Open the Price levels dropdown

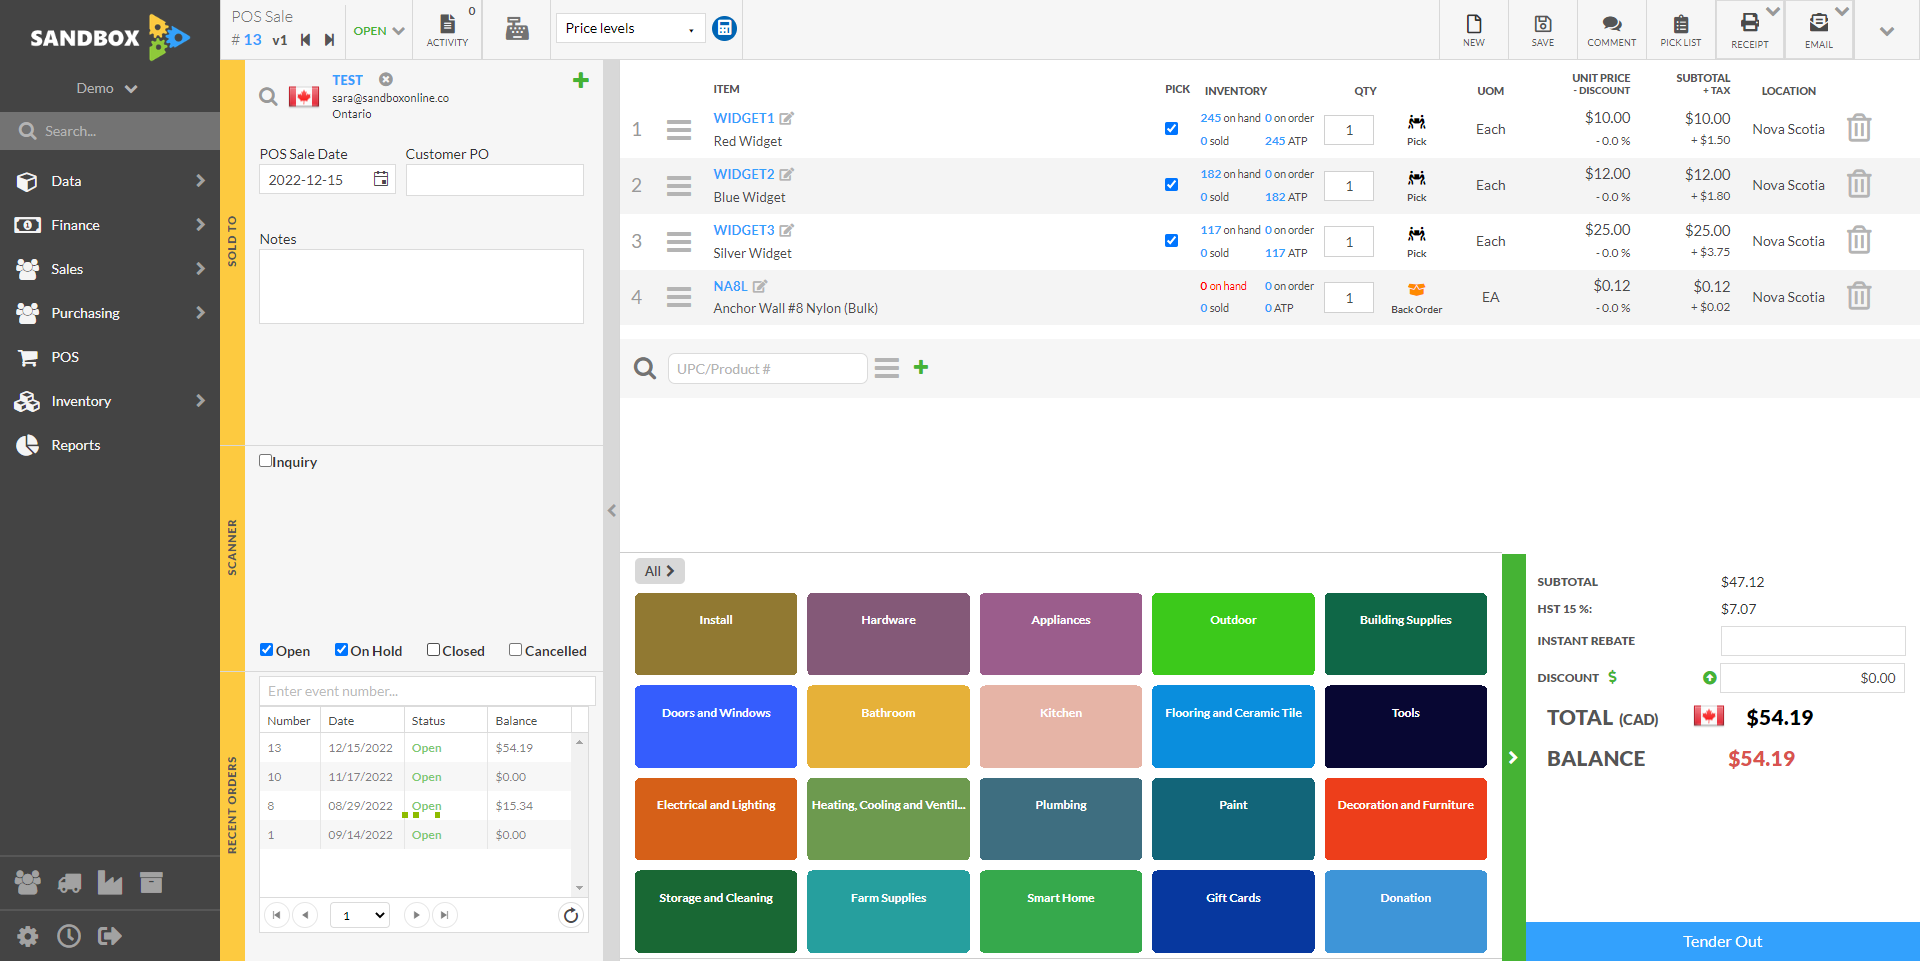click(x=630, y=28)
